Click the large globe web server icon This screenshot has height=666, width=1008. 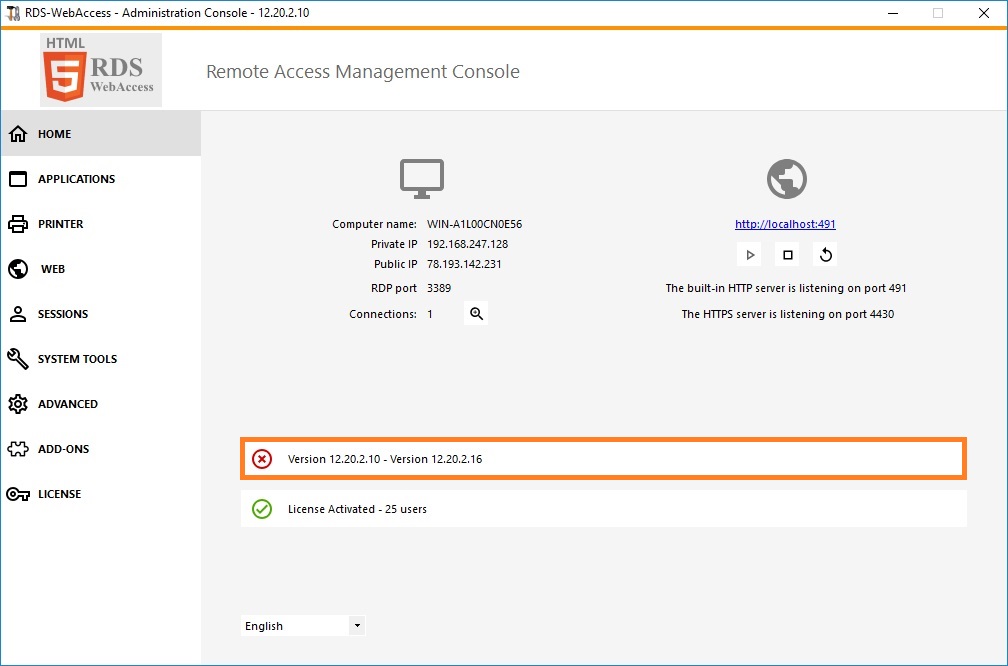(787, 179)
